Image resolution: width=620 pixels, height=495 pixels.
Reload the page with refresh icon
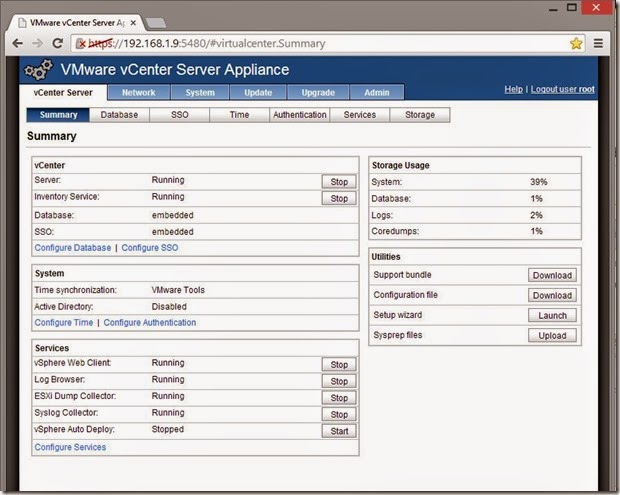pos(58,43)
